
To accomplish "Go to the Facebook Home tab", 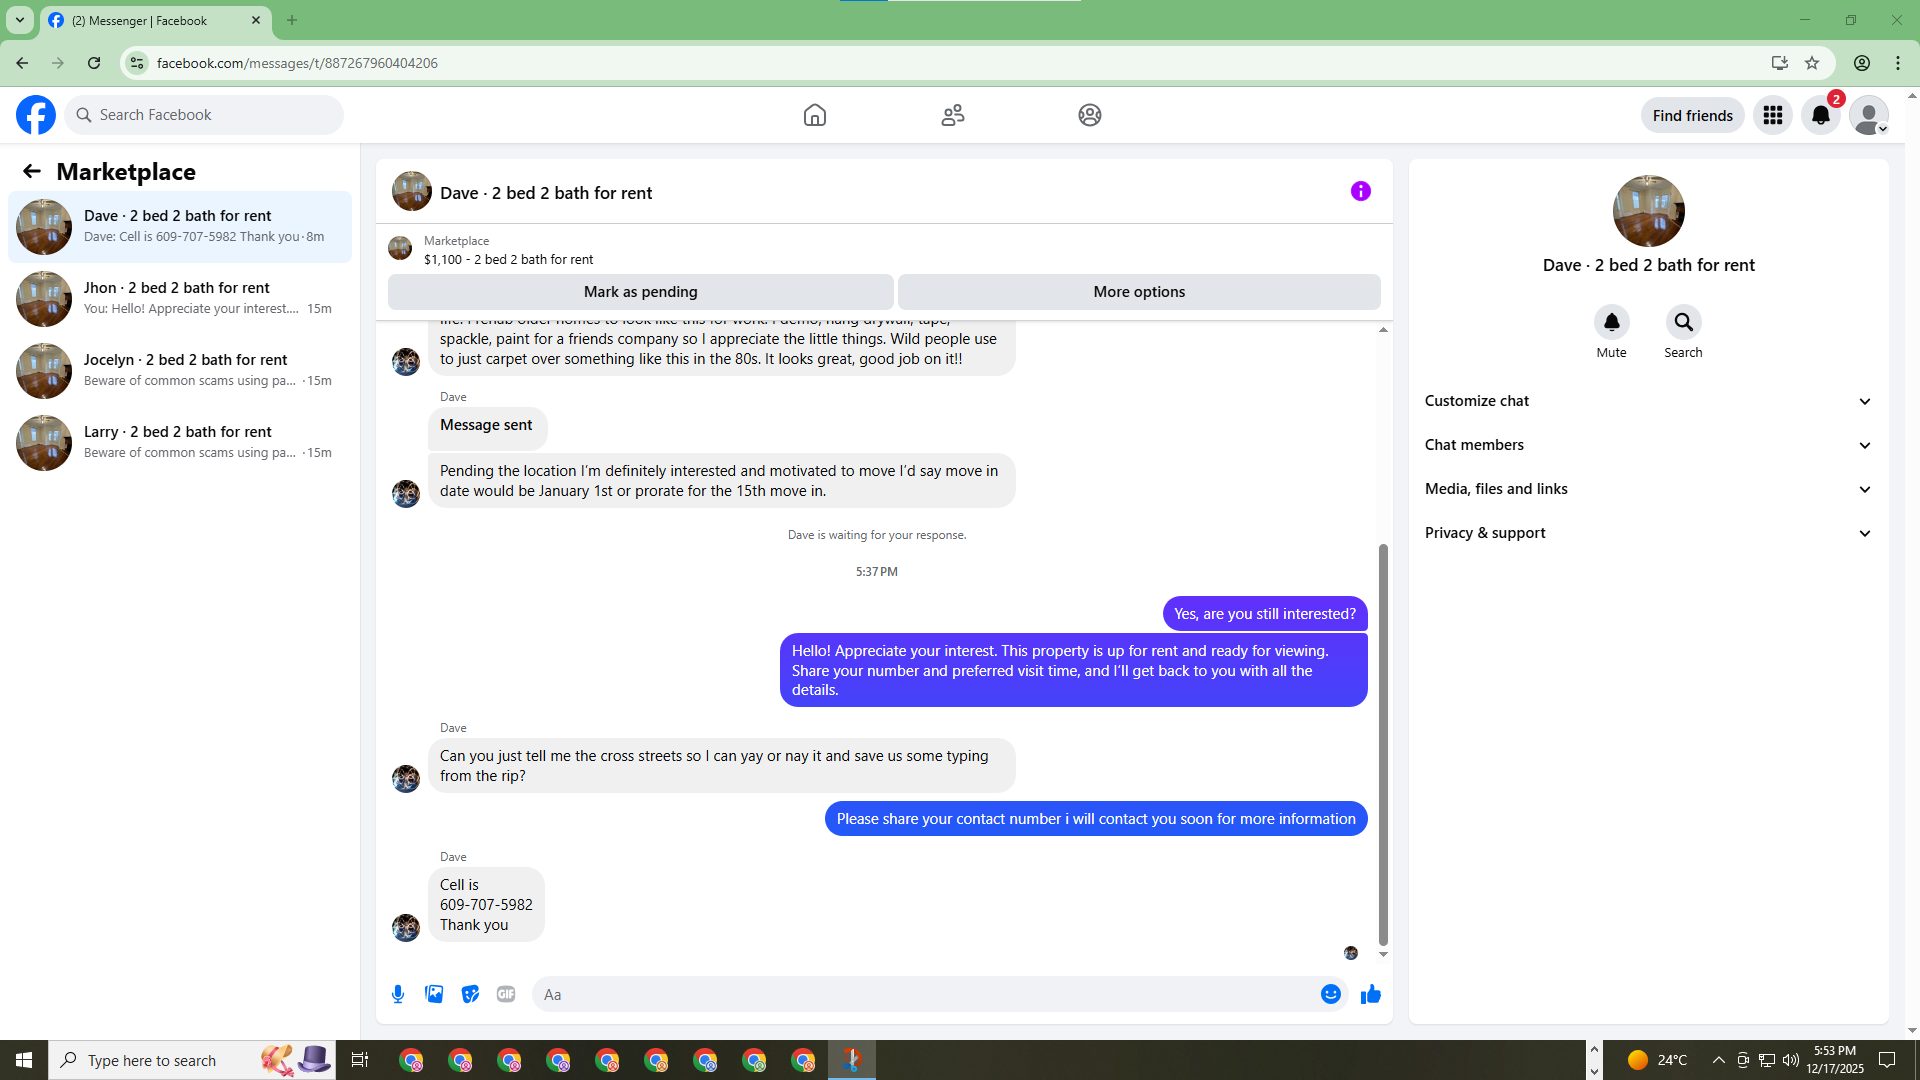I will [x=814, y=115].
